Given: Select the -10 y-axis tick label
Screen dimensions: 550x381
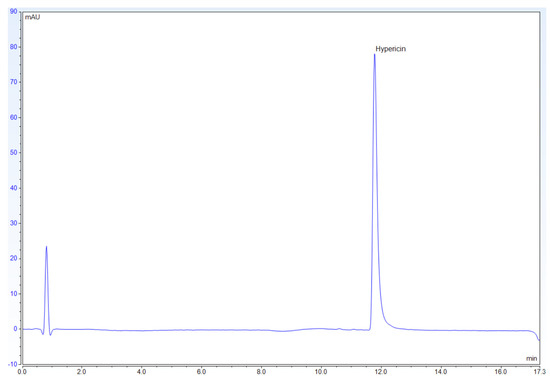Looking at the screenshot, I should pos(13,364).
